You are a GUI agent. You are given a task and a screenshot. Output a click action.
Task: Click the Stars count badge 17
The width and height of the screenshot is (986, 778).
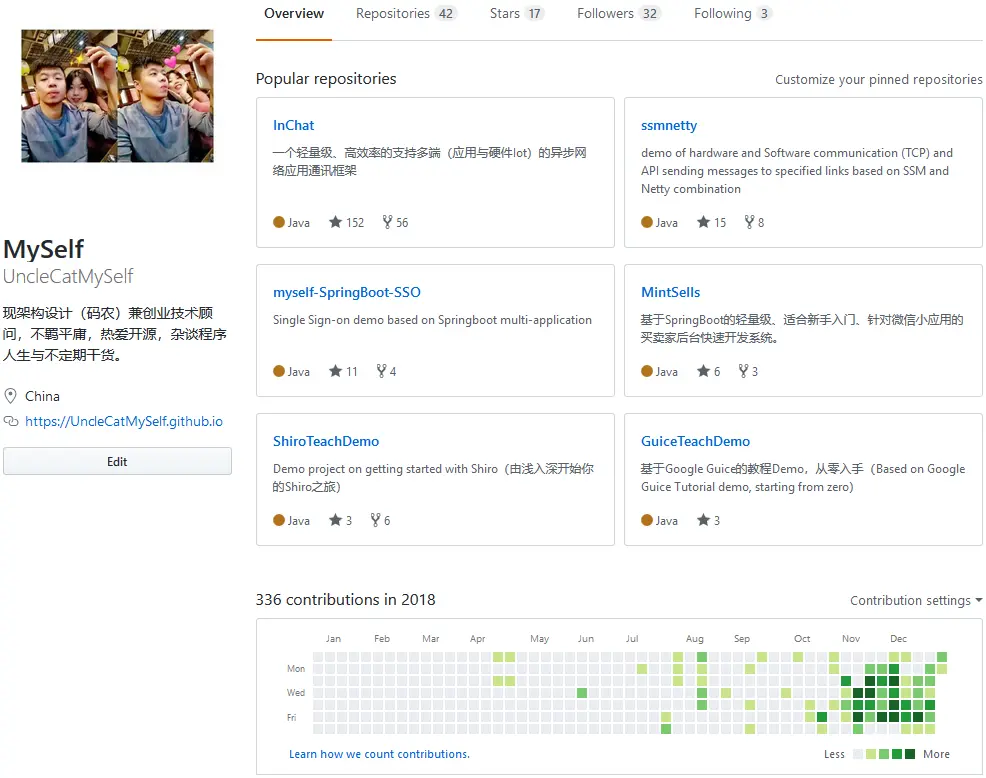coord(535,14)
